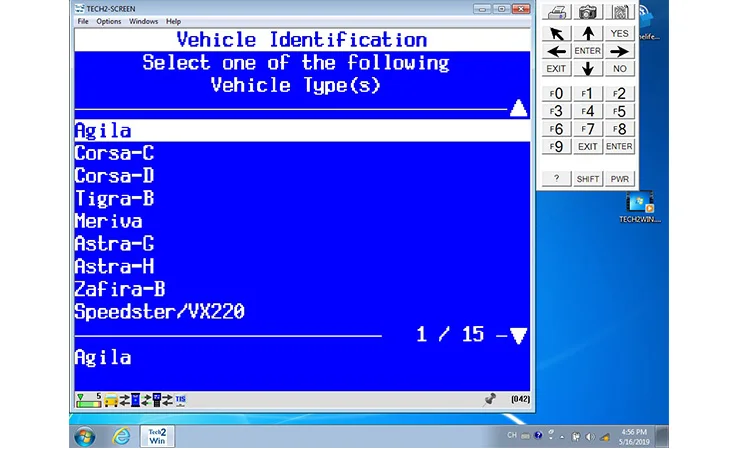
Task: Click the yellow car icon in status bar
Action: coord(111,400)
